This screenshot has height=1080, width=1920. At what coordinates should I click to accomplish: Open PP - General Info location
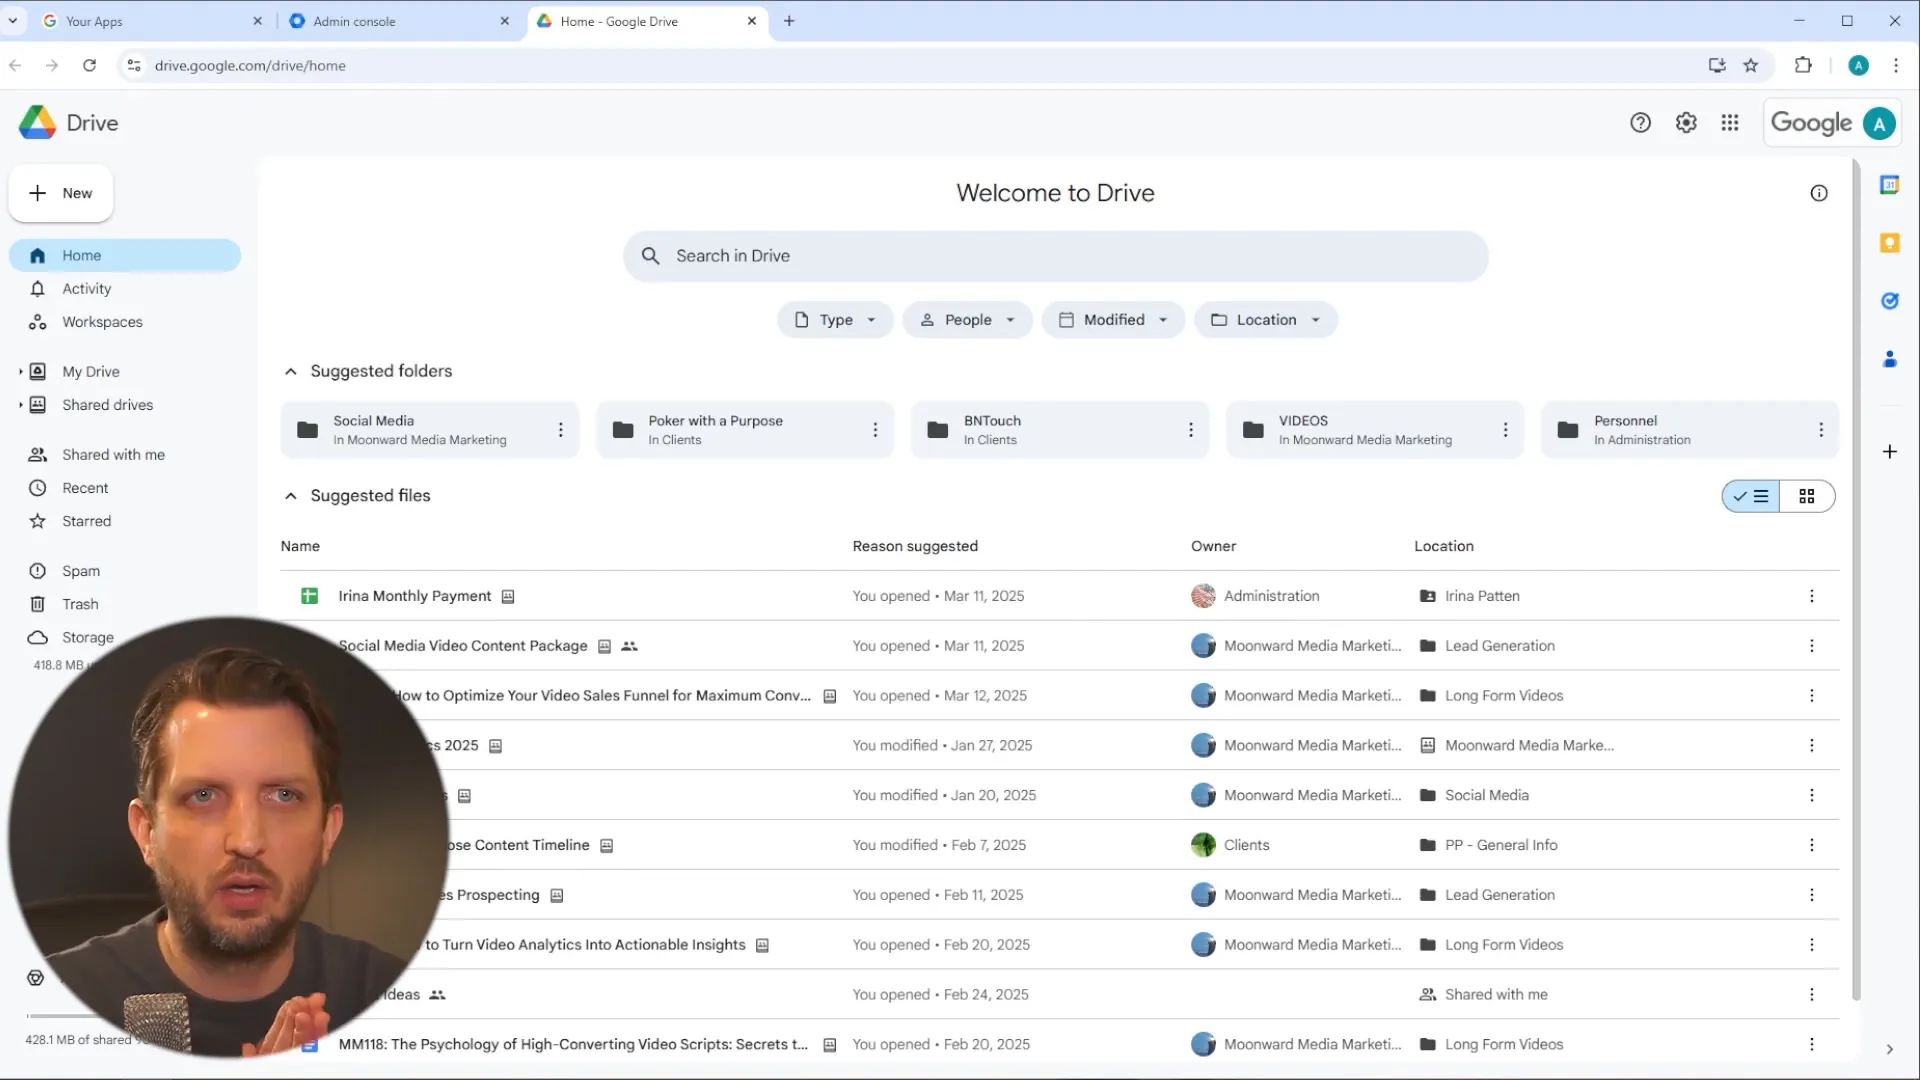click(1500, 845)
